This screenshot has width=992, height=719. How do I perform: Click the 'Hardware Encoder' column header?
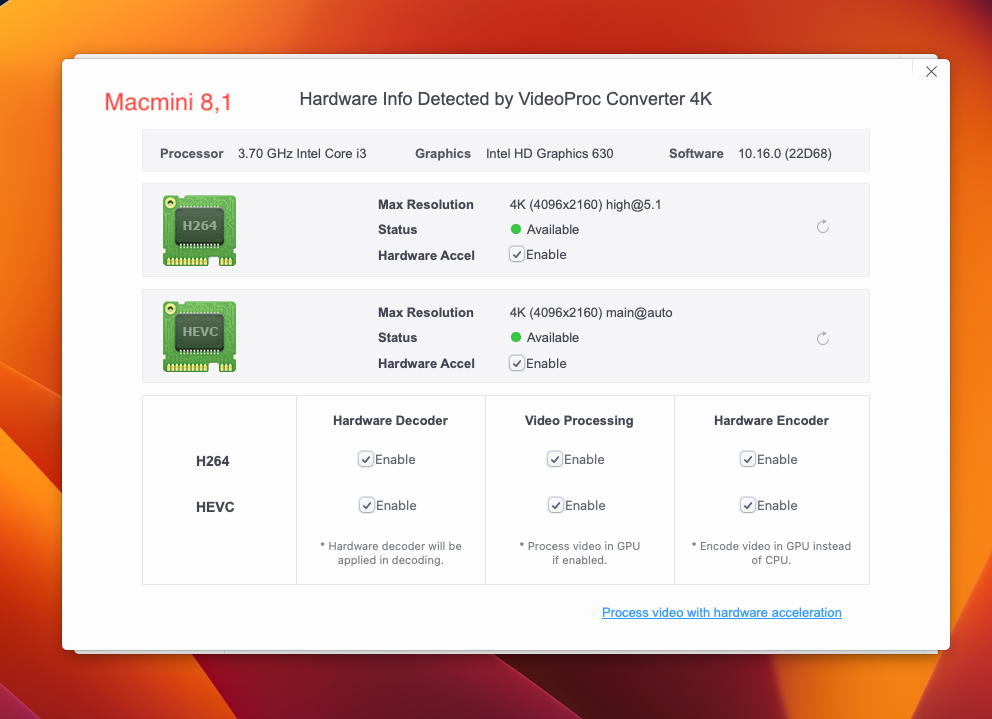771,421
